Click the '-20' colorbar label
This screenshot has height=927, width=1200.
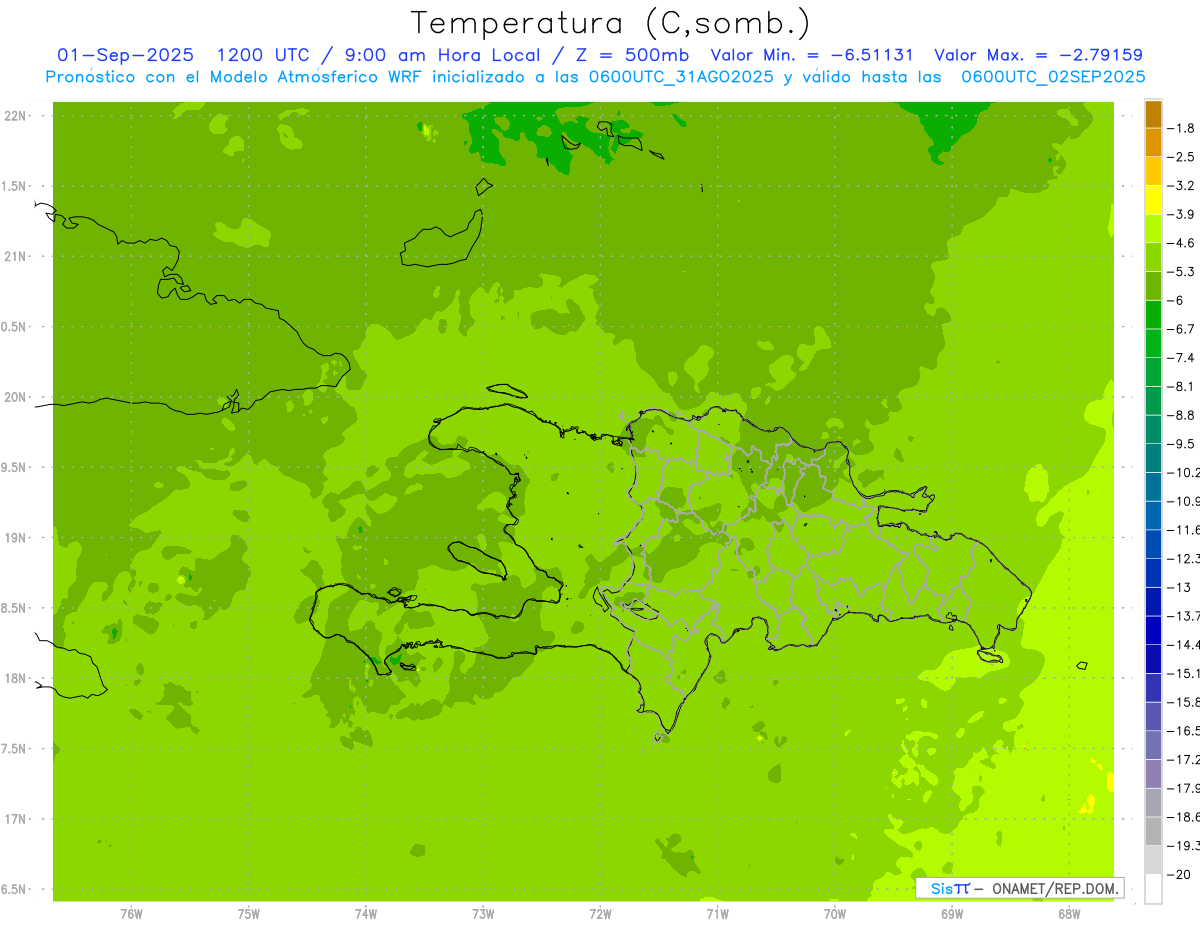pyautogui.click(x=1179, y=874)
